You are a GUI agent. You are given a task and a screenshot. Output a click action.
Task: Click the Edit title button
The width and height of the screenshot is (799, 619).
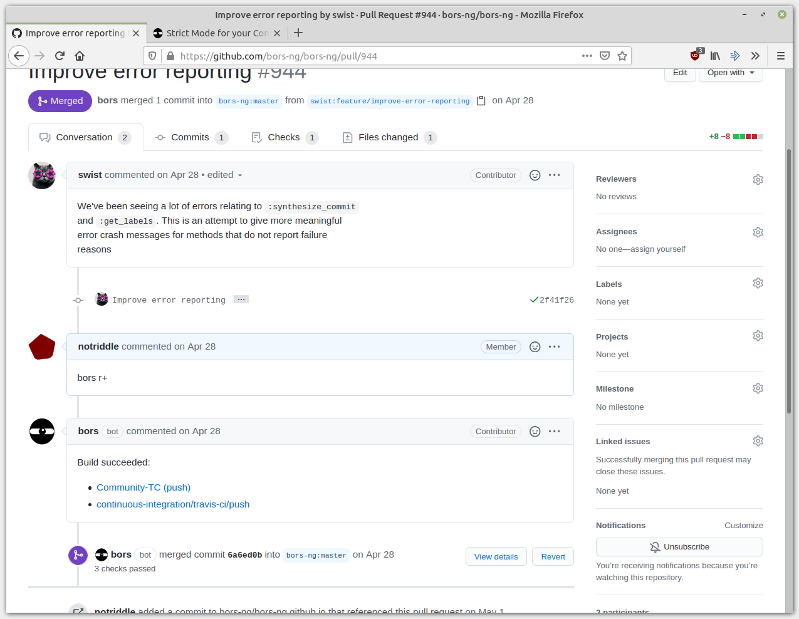680,73
